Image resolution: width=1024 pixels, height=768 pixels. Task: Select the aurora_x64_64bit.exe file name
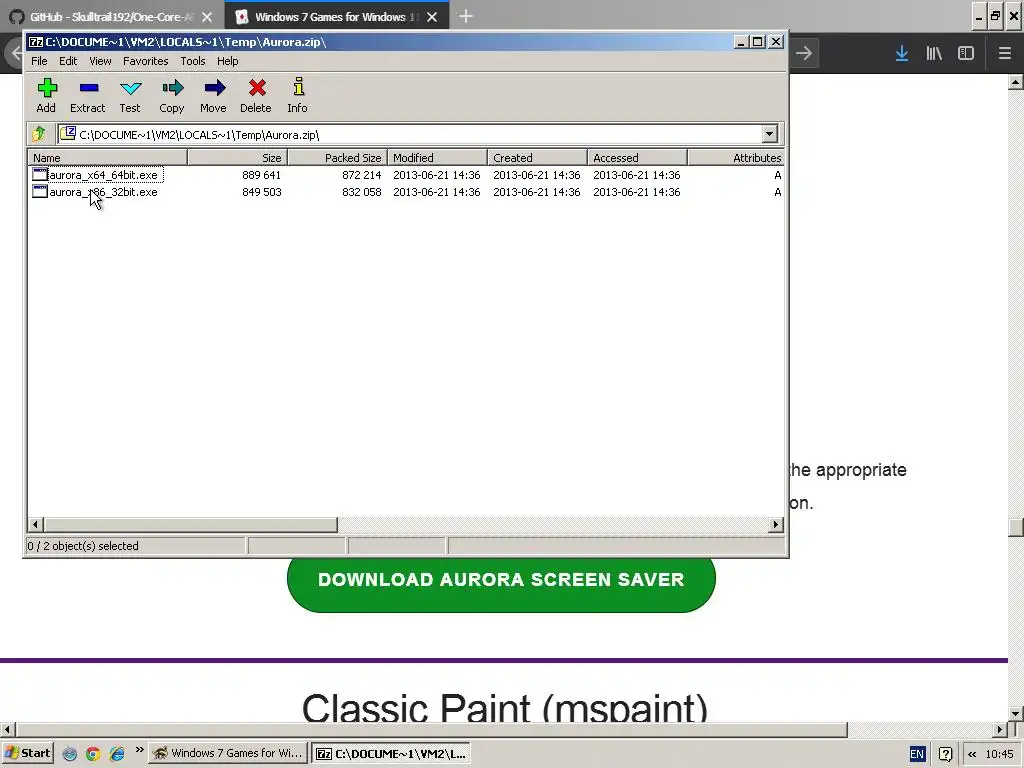click(104, 175)
